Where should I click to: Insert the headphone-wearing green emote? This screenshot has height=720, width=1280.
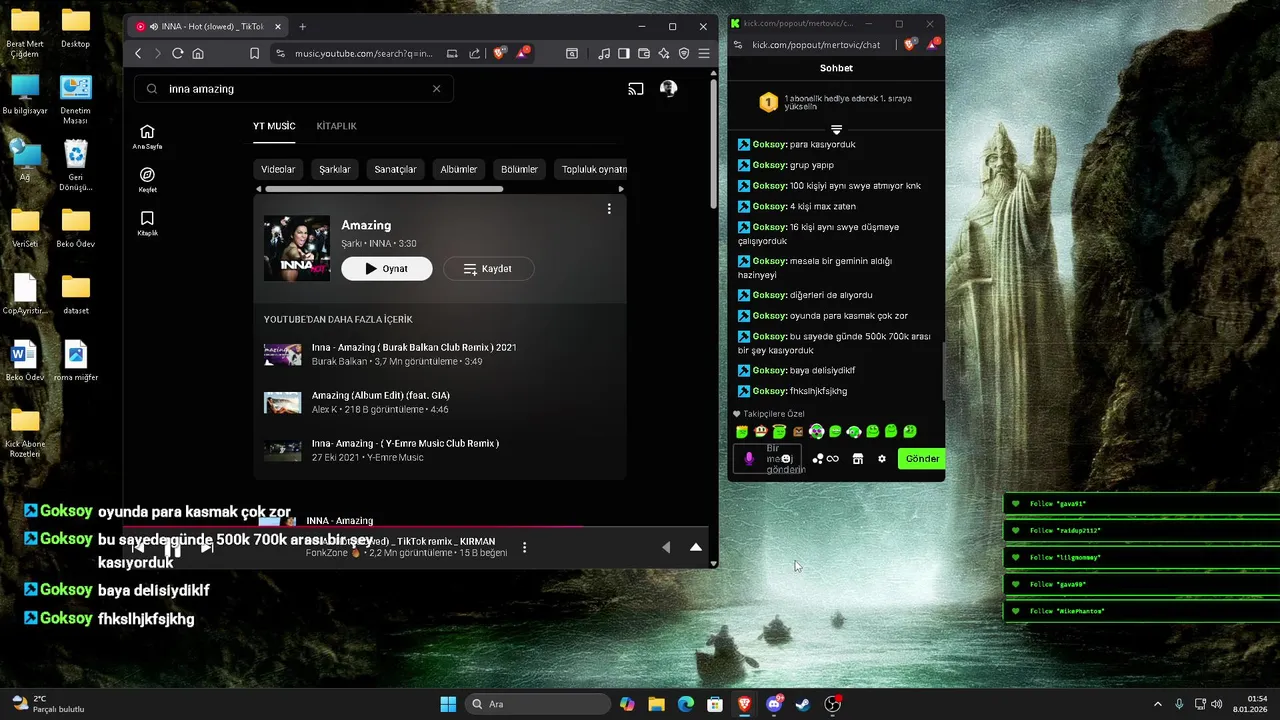[x=854, y=432]
